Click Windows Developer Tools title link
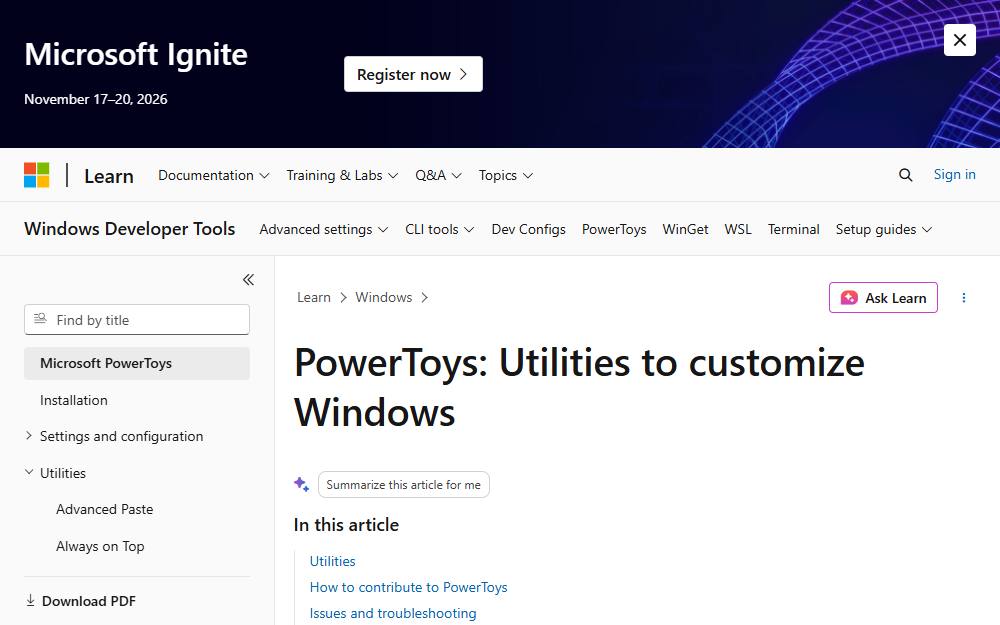1000x625 pixels. click(129, 229)
